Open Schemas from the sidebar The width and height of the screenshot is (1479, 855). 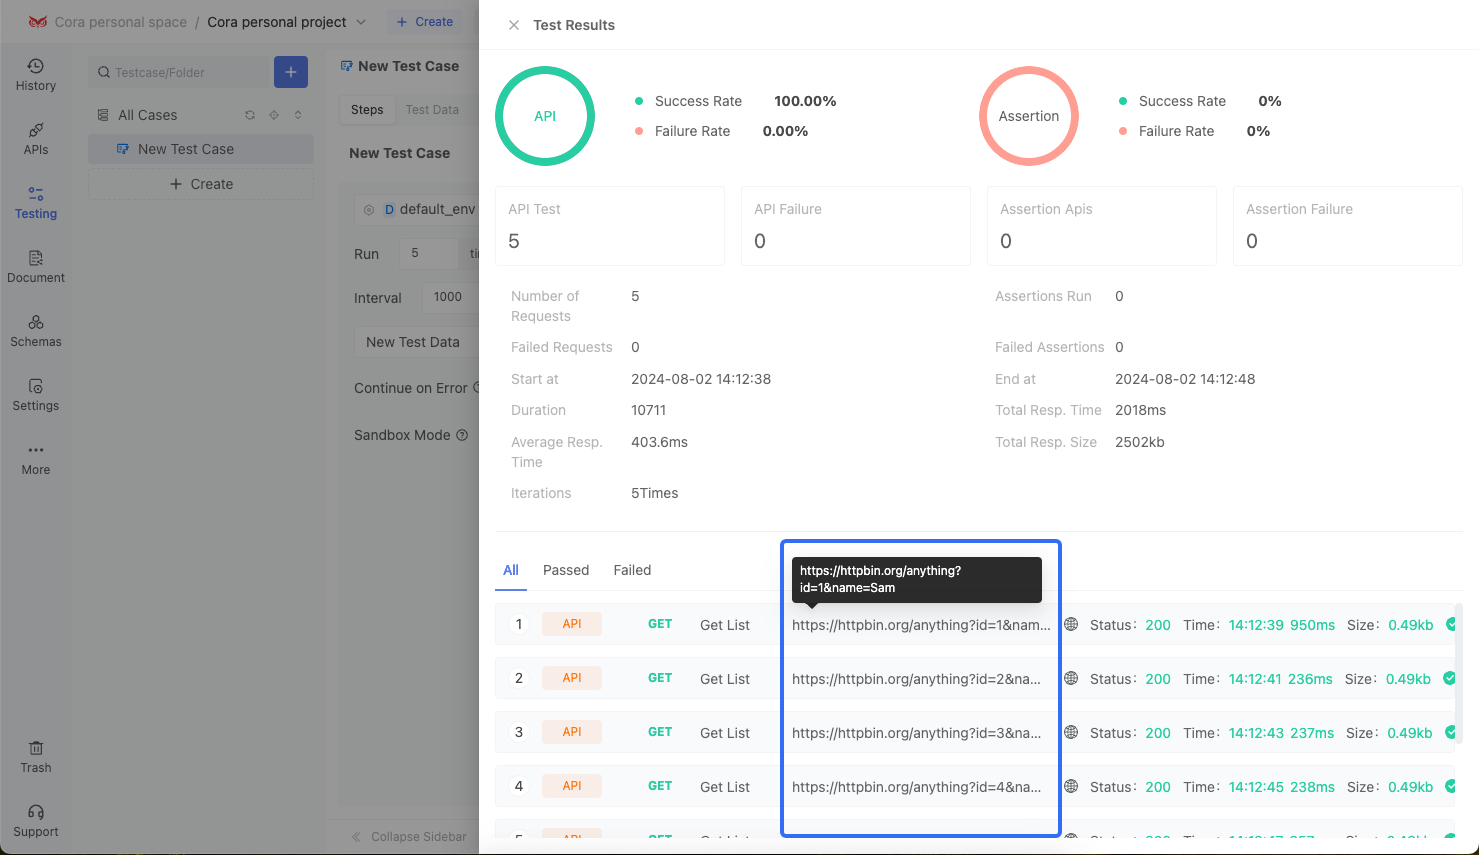coord(36,330)
